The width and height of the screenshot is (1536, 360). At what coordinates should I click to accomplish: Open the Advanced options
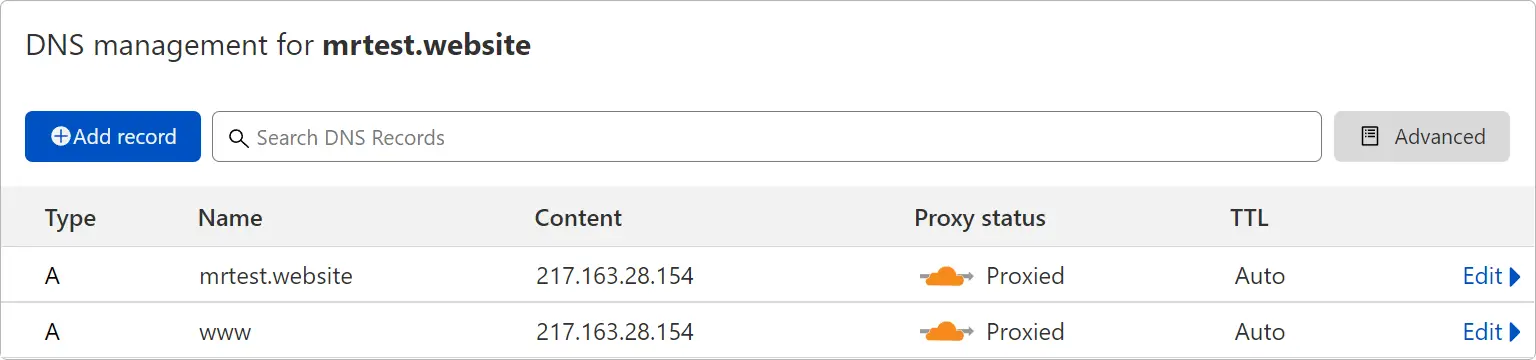[1422, 137]
